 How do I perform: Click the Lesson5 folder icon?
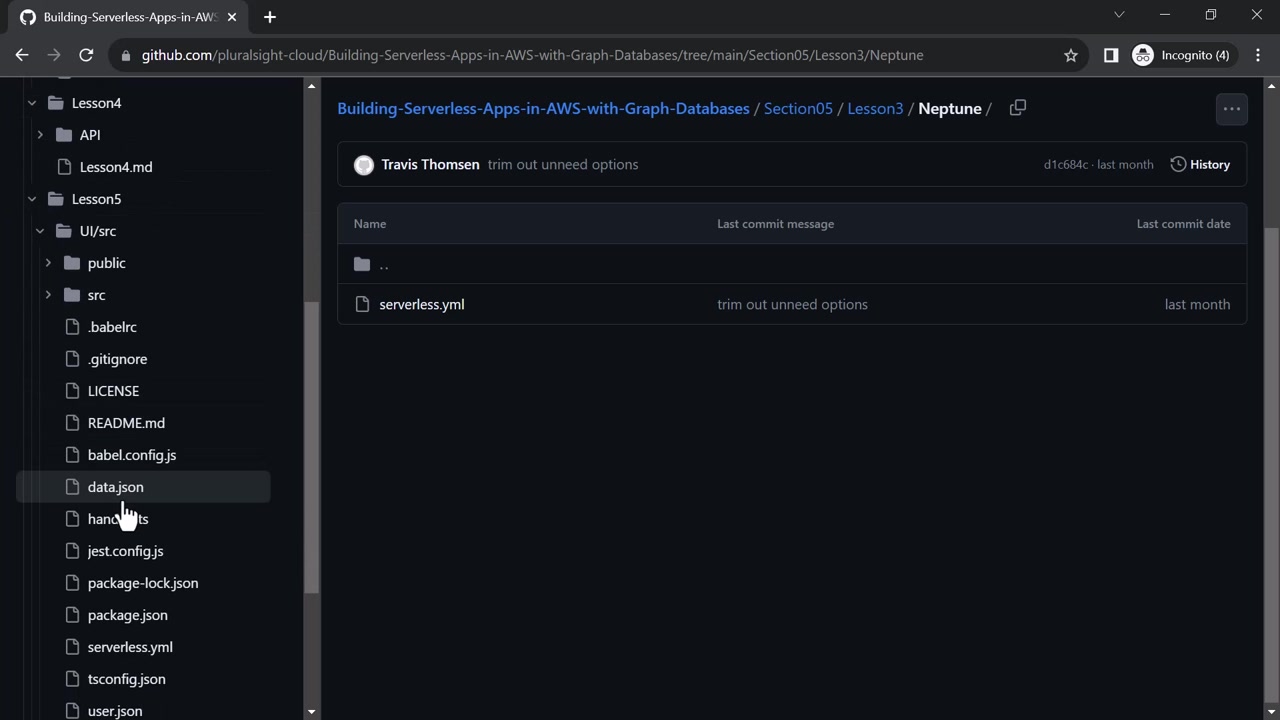tap(55, 199)
